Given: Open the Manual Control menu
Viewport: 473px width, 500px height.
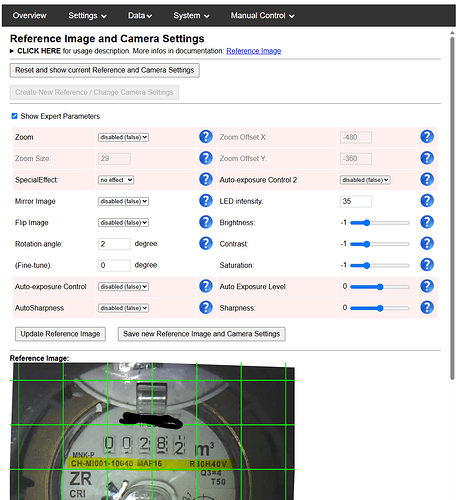Looking at the screenshot, I should pyautogui.click(x=263, y=16).
